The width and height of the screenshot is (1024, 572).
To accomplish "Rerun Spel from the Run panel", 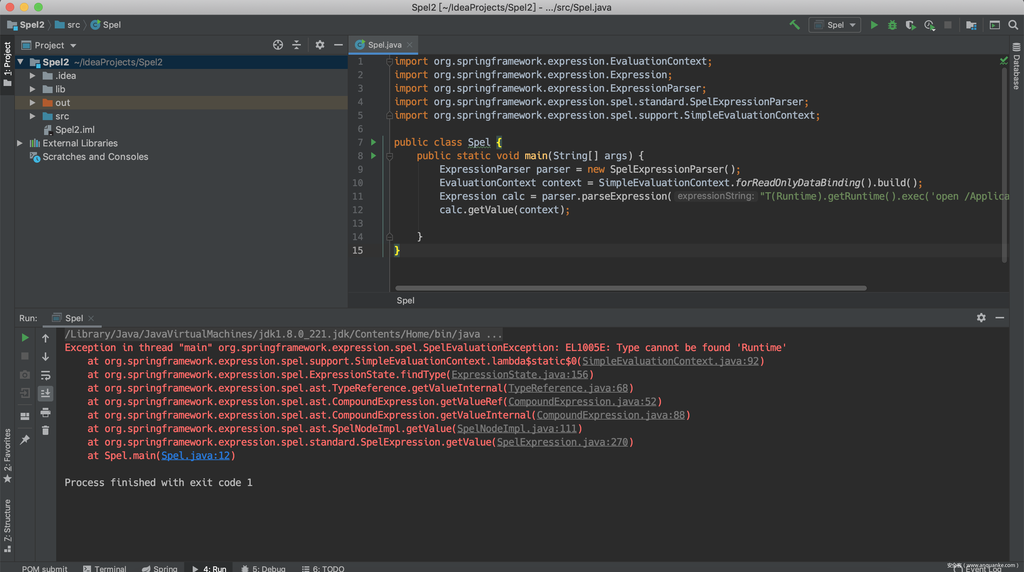I will (x=25, y=338).
